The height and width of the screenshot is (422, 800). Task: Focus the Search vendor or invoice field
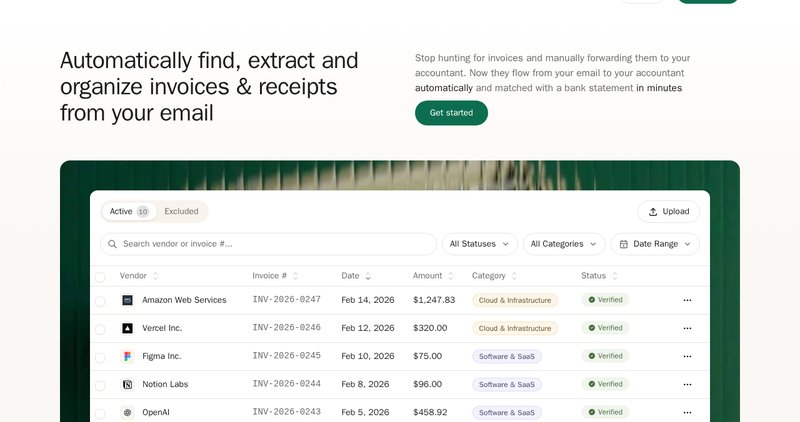pyautogui.click(x=270, y=244)
